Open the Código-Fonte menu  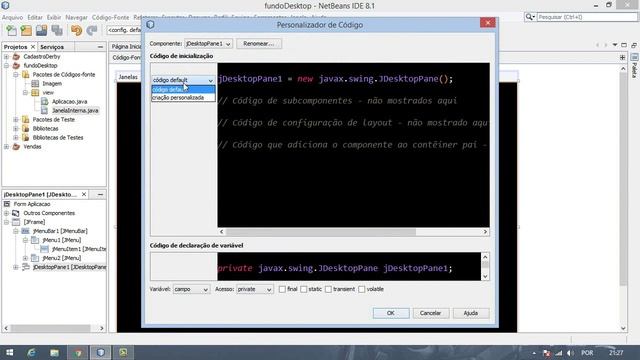(110, 18)
